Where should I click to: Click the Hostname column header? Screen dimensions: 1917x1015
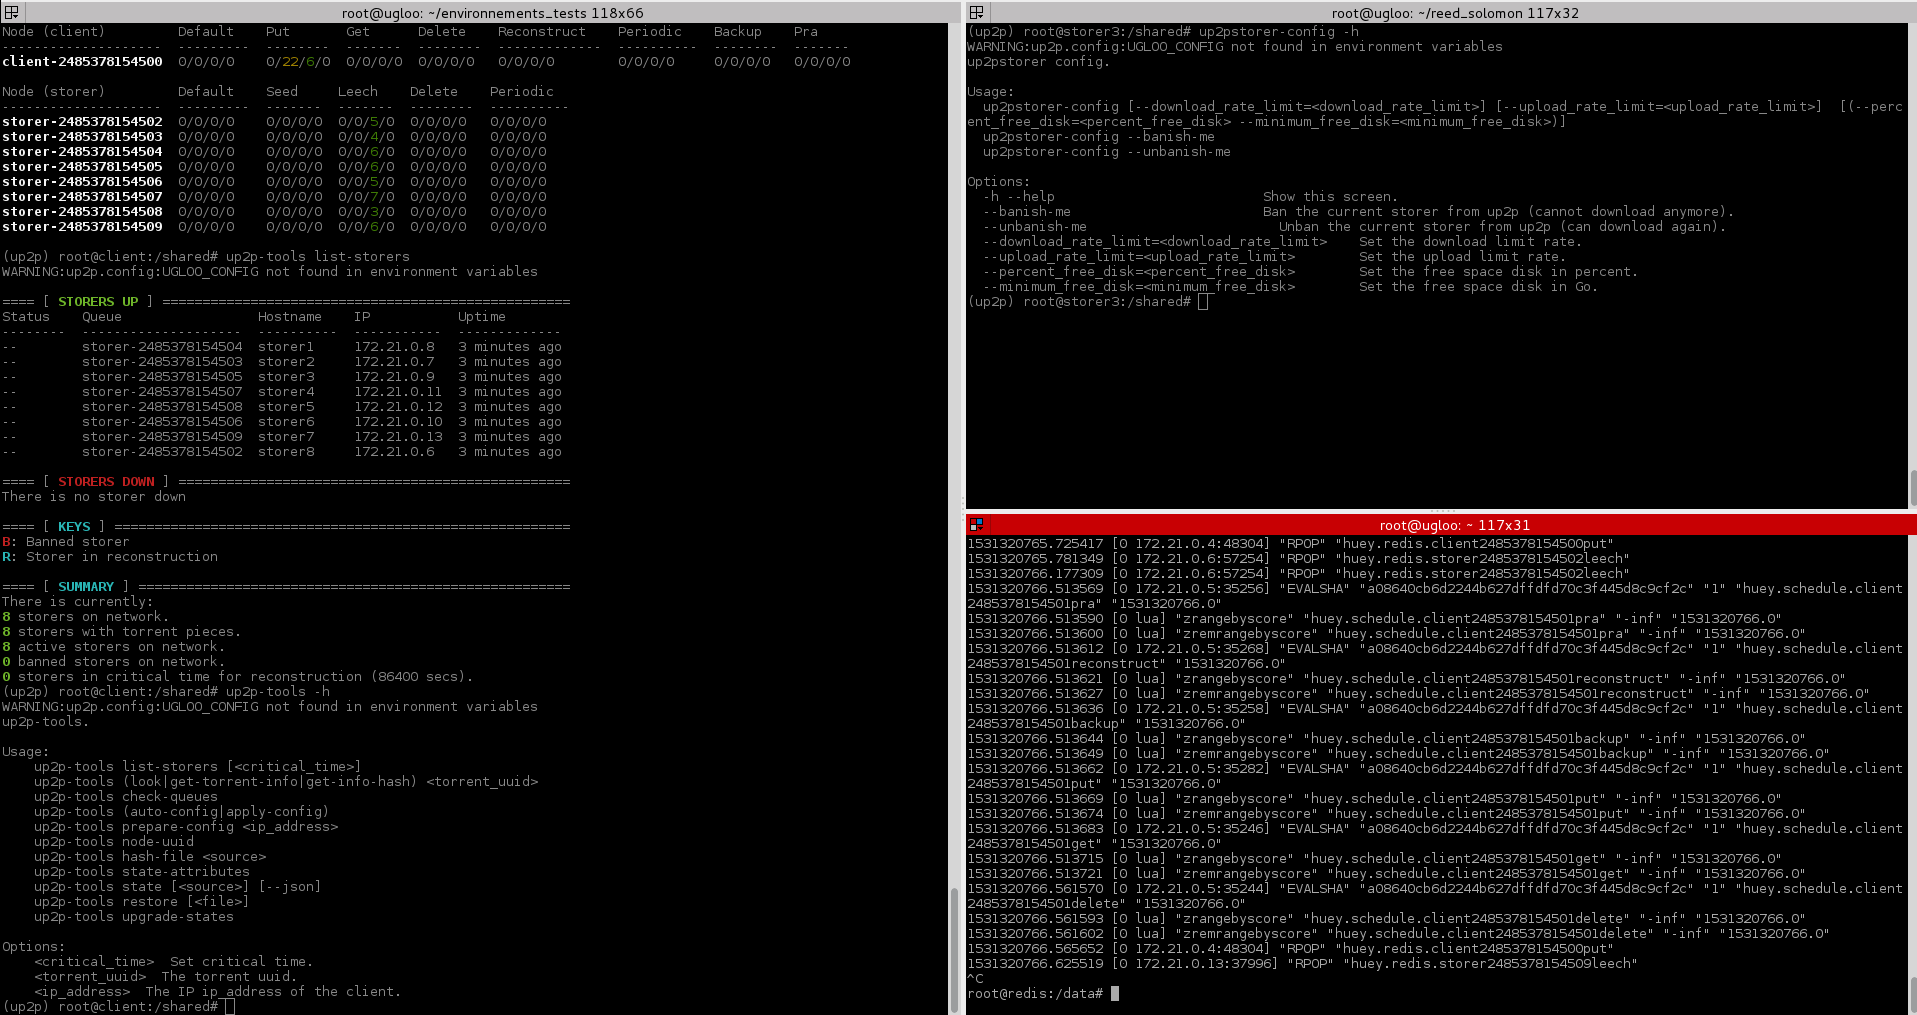pos(290,317)
